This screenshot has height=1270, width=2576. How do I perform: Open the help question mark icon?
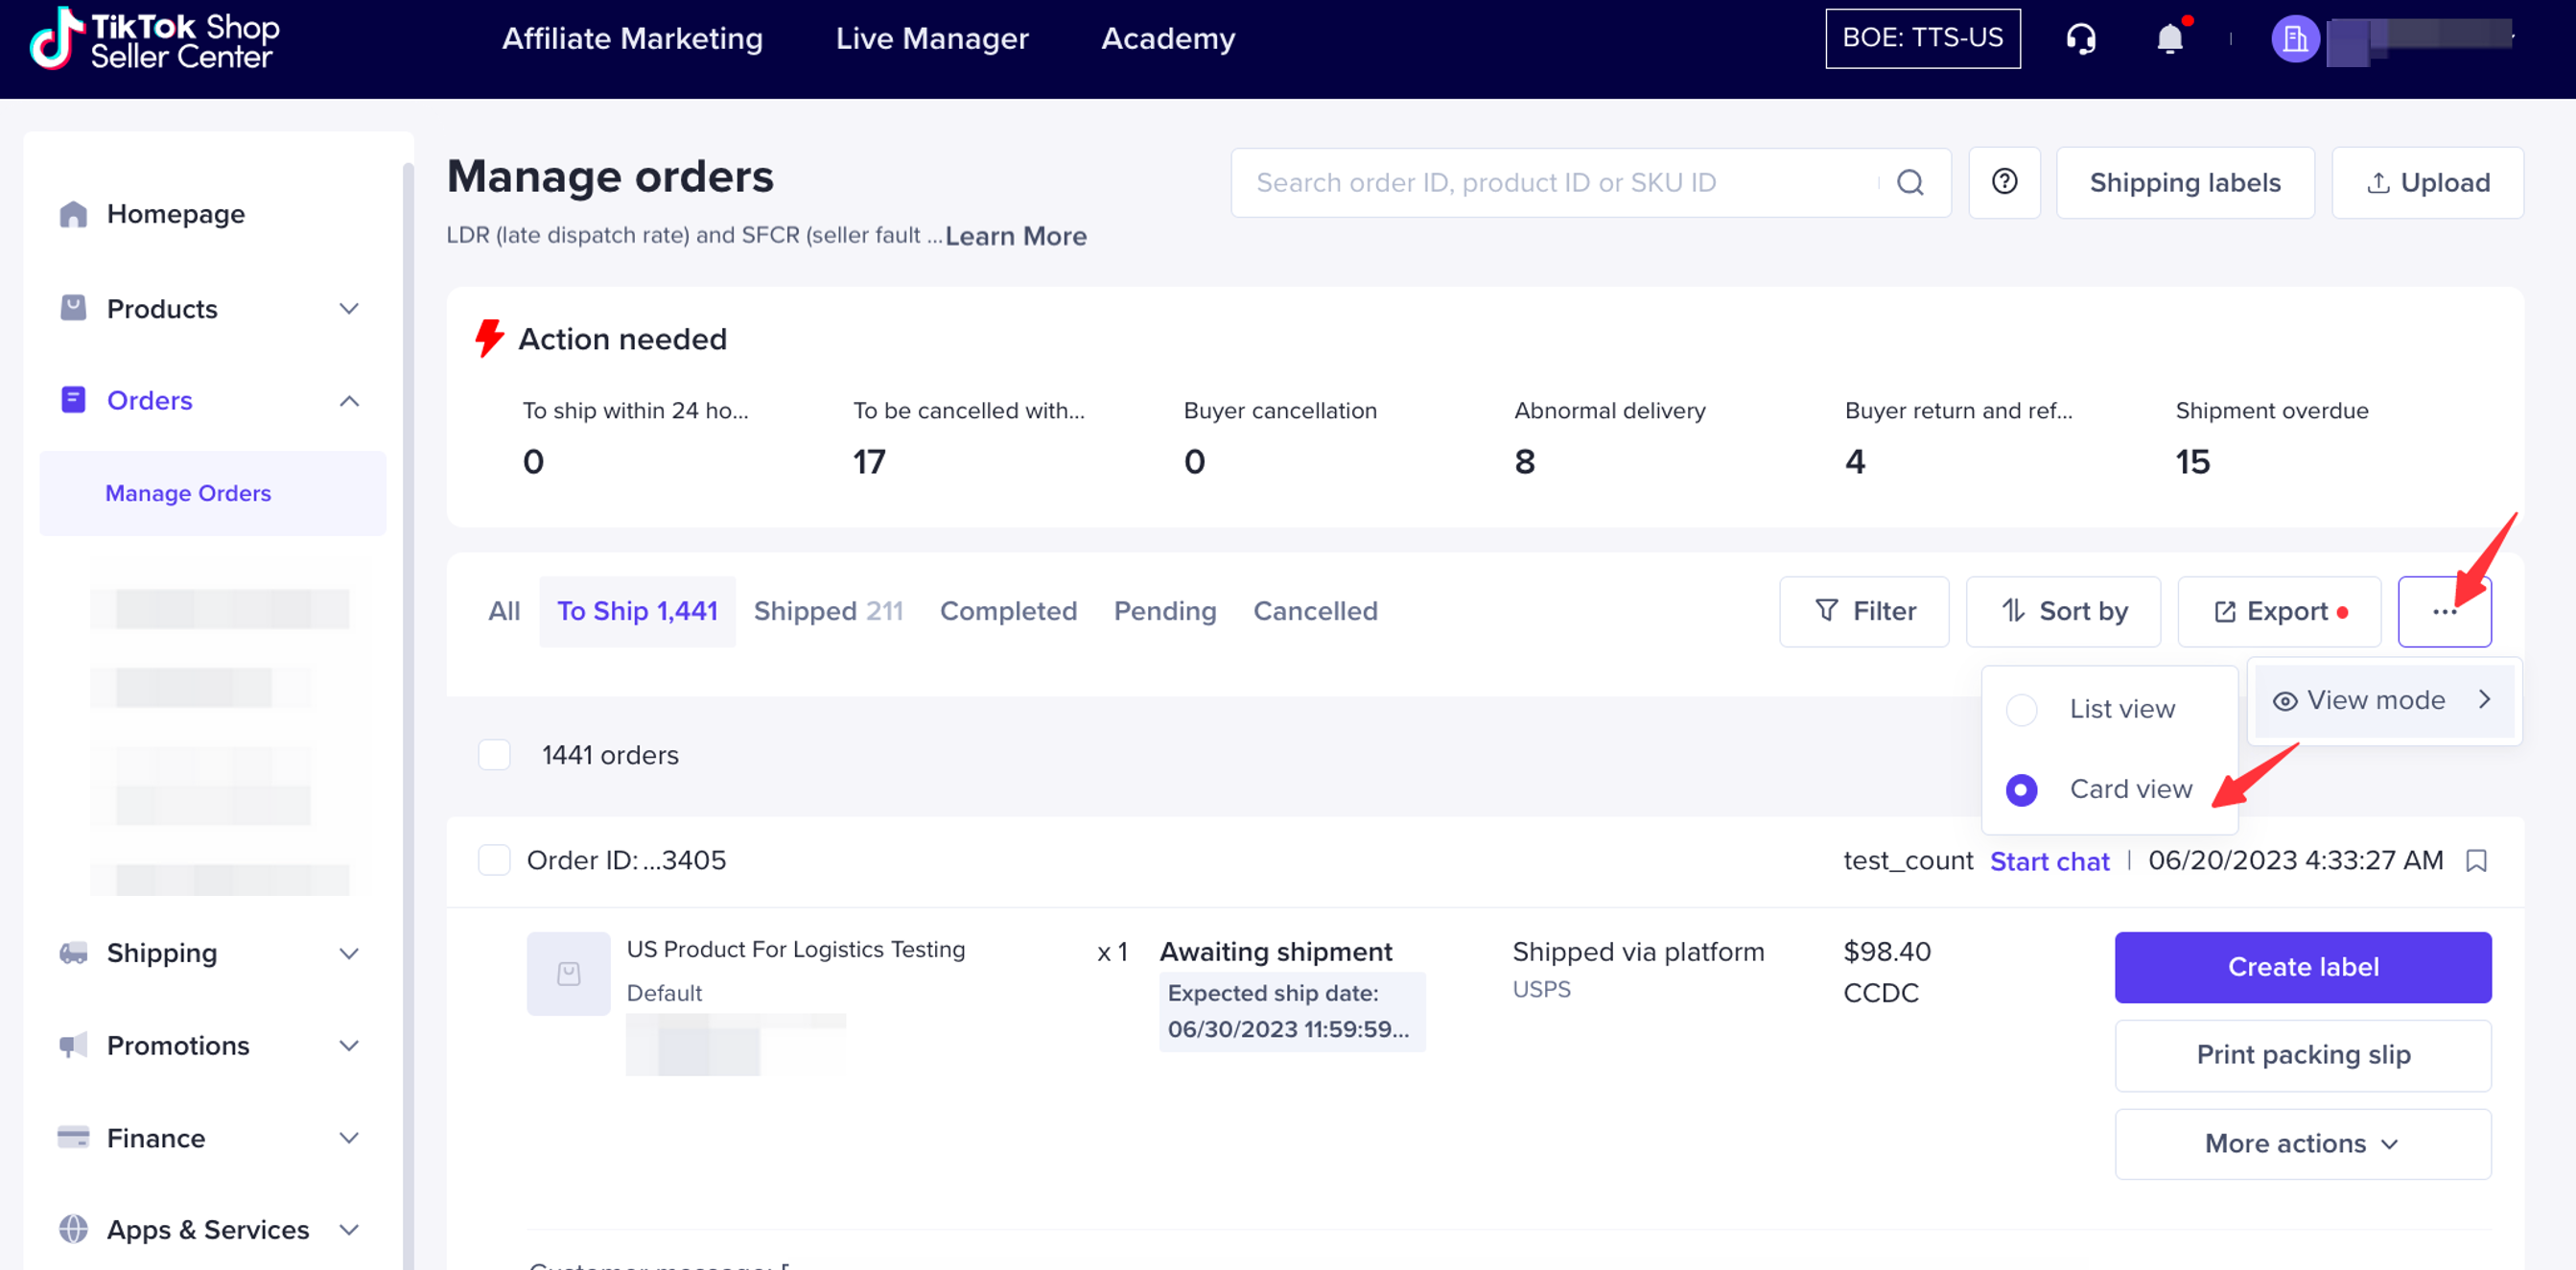point(2004,182)
